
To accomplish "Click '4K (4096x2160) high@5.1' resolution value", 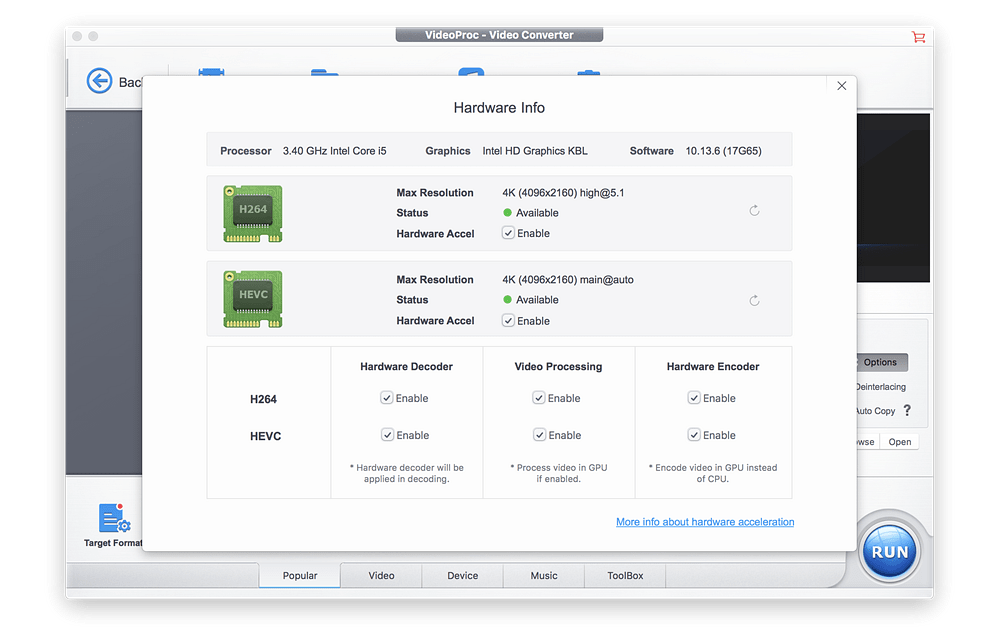I will [x=563, y=193].
